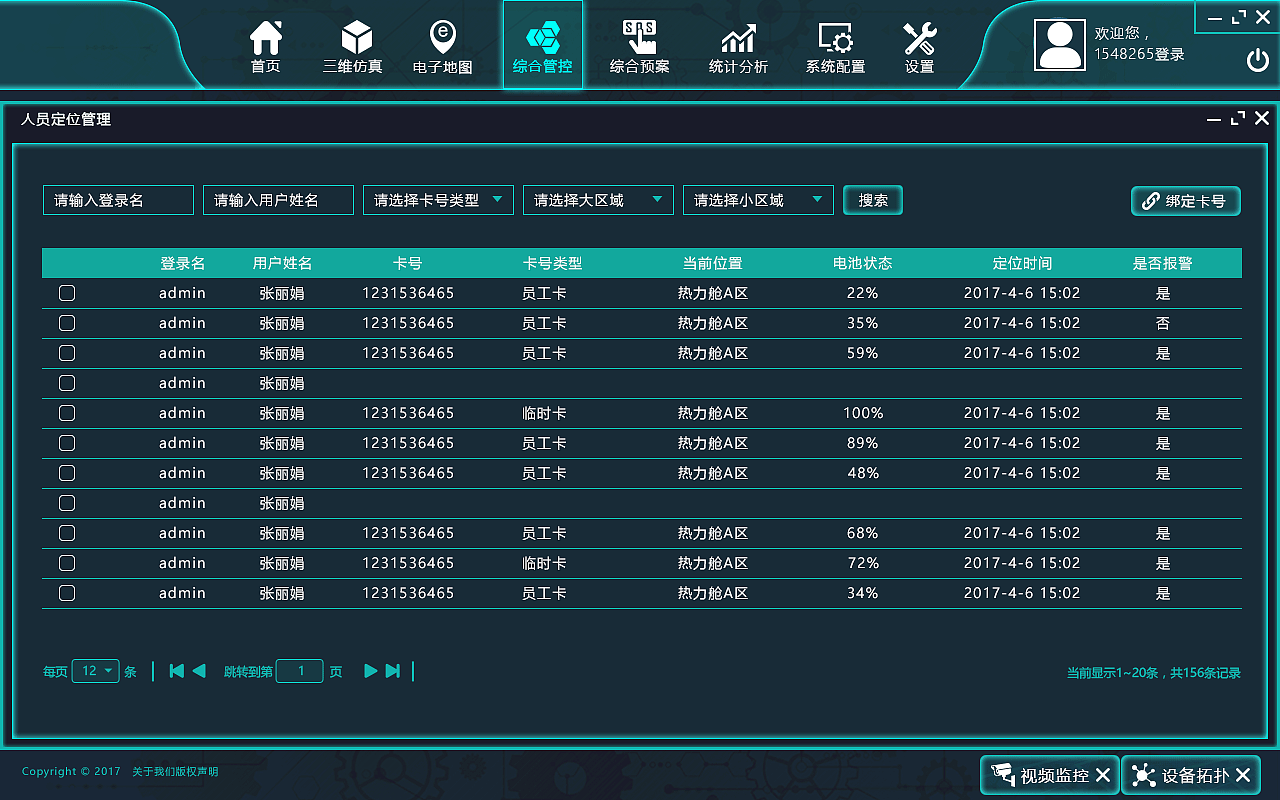Open 首页 from the top navigation
This screenshot has height=800, width=1280.
pos(265,45)
